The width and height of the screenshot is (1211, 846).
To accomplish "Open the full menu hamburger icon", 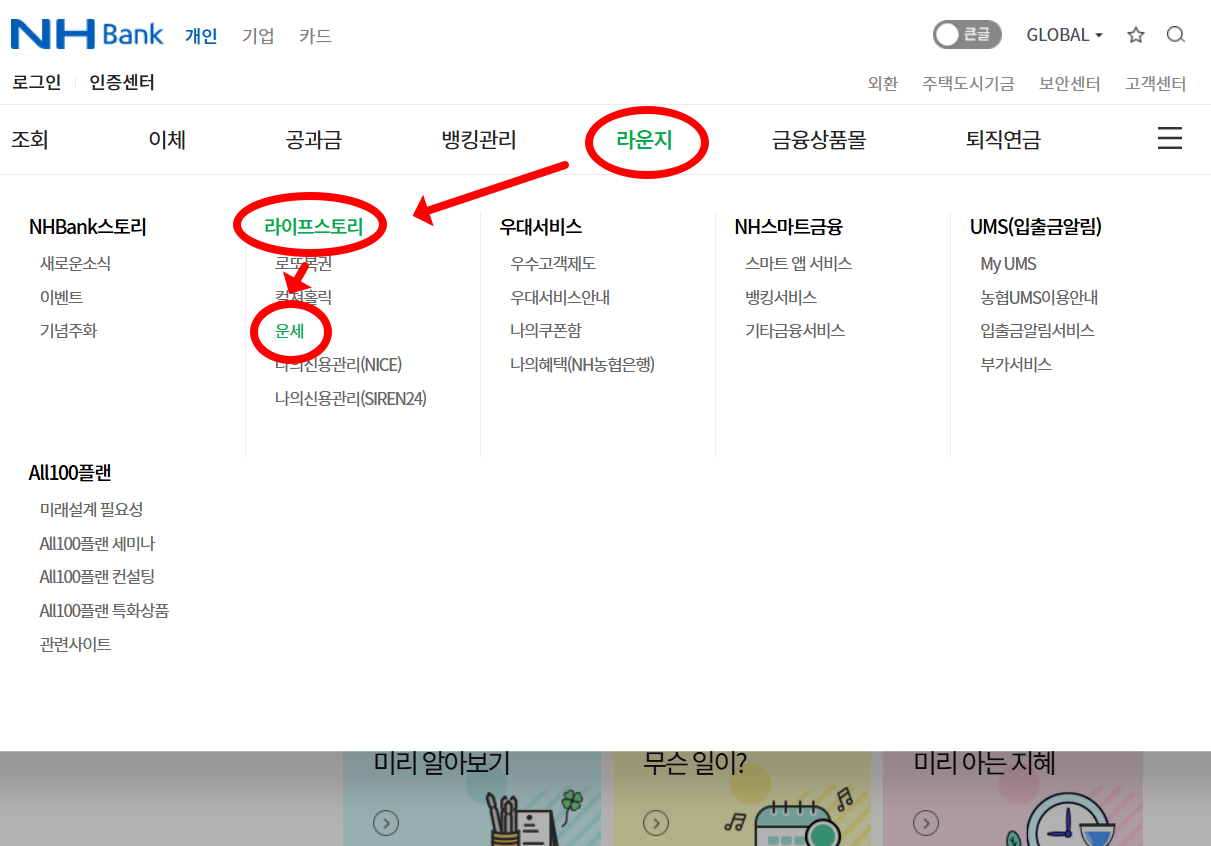I will pos(1169,138).
